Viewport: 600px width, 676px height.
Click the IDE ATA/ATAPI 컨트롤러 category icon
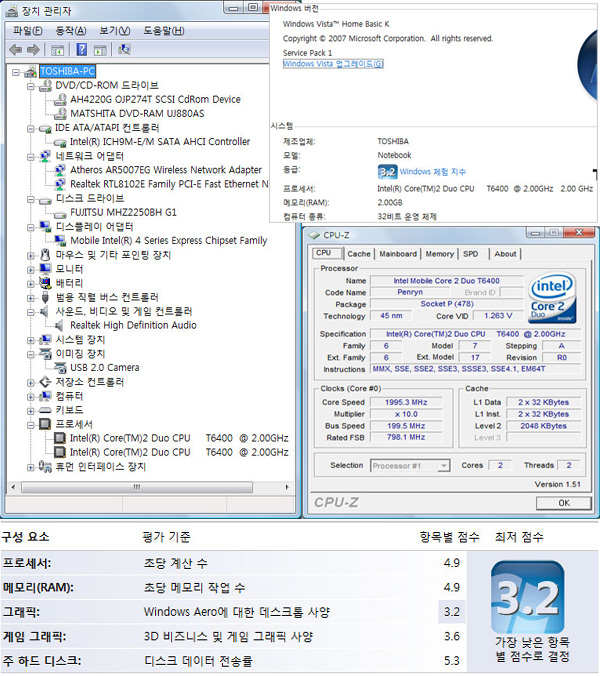45,128
